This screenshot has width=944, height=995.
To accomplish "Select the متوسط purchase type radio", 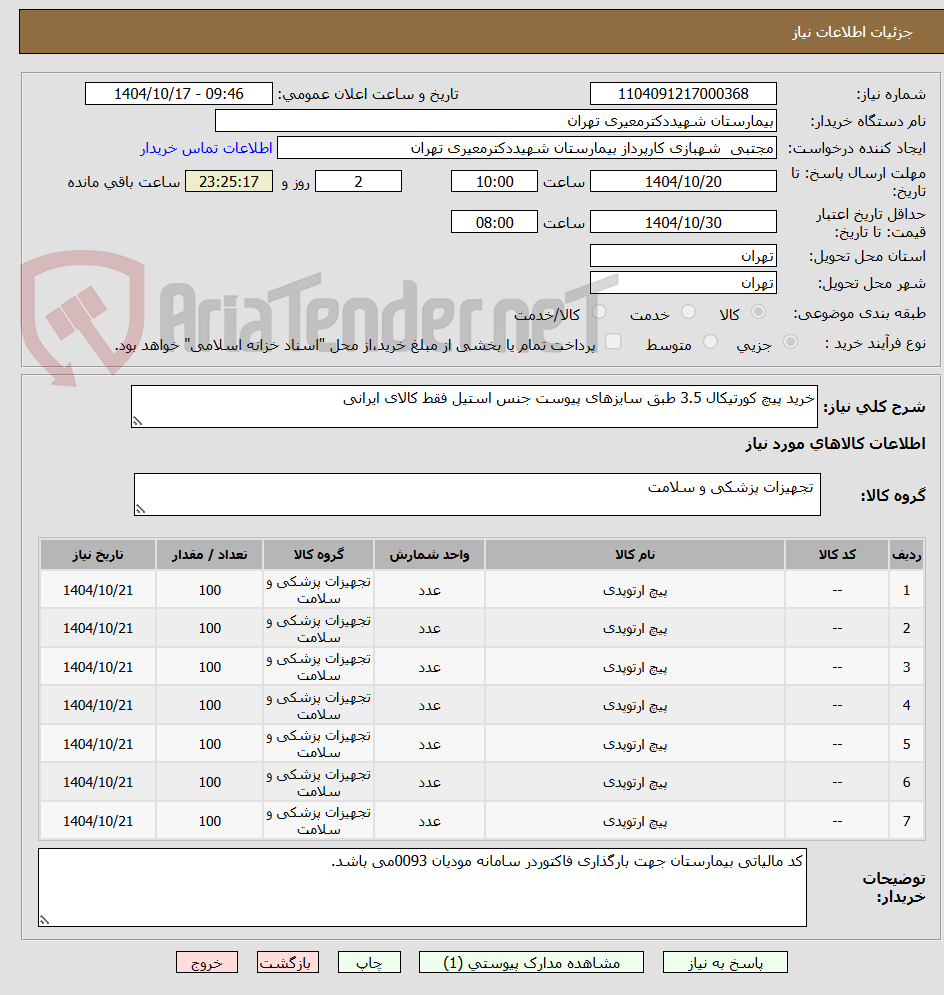I will [x=711, y=342].
